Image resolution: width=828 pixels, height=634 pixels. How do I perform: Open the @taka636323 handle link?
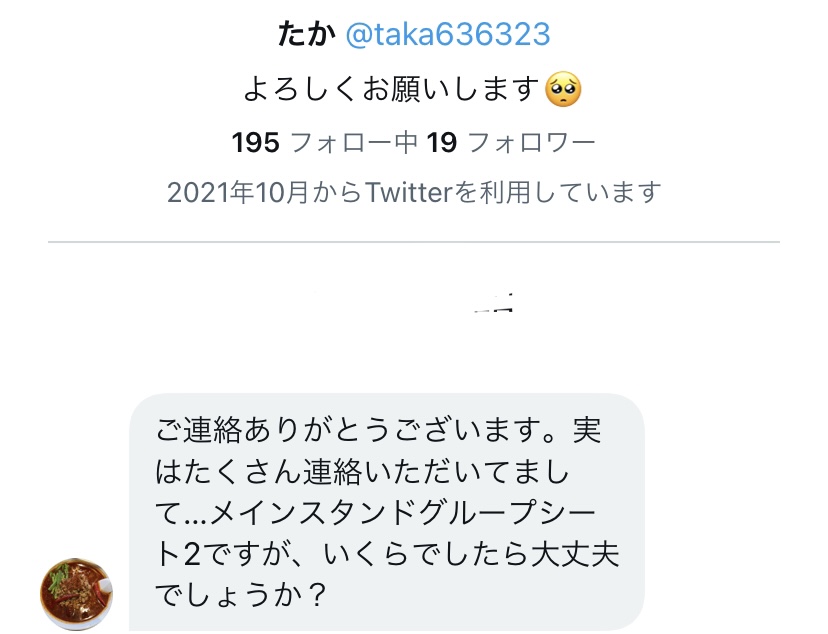(x=448, y=35)
